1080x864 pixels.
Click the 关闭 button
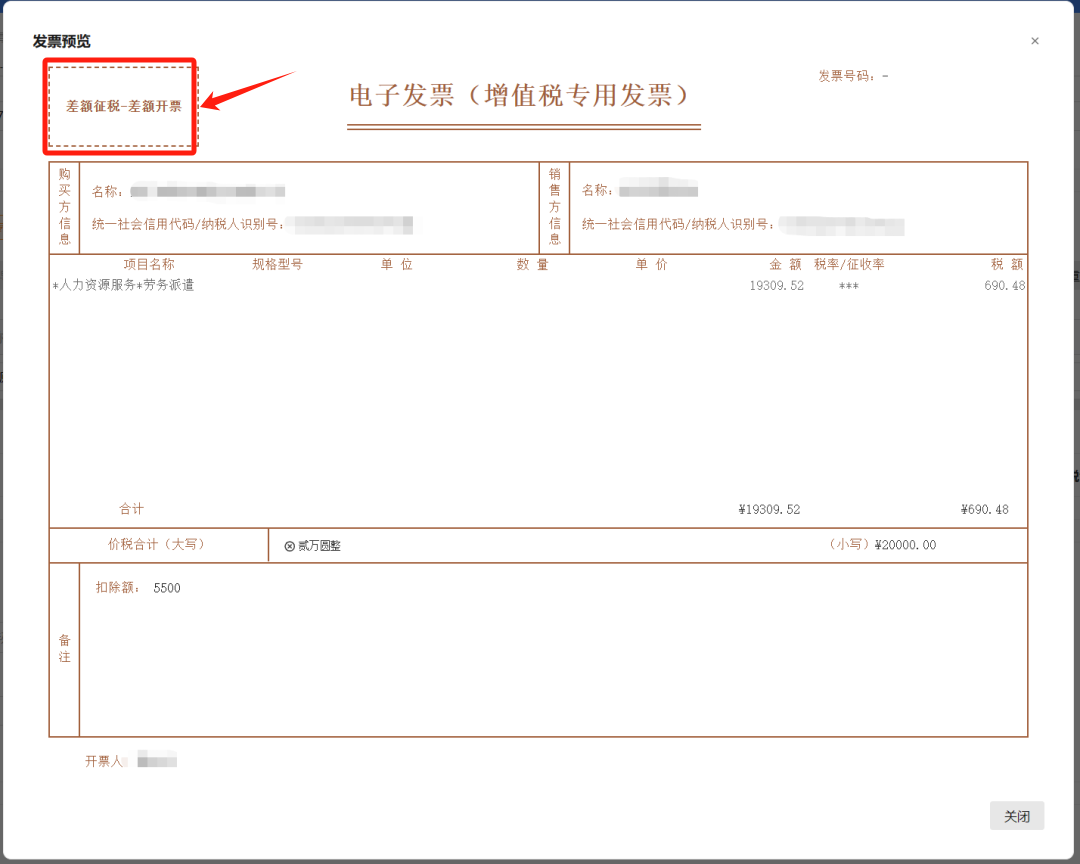(x=1017, y=816)
